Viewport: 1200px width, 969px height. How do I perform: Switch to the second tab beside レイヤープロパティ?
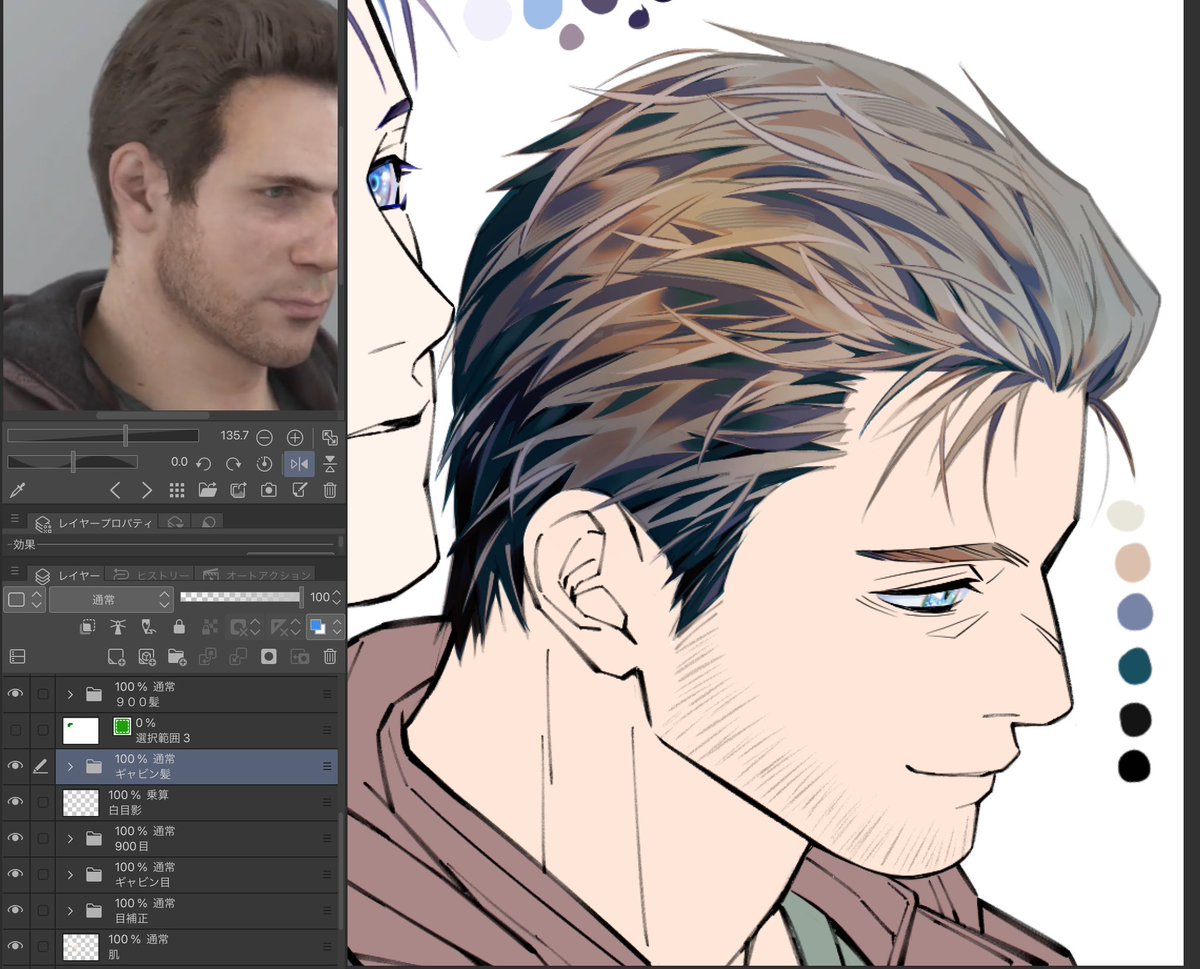[x=175, y=522]
